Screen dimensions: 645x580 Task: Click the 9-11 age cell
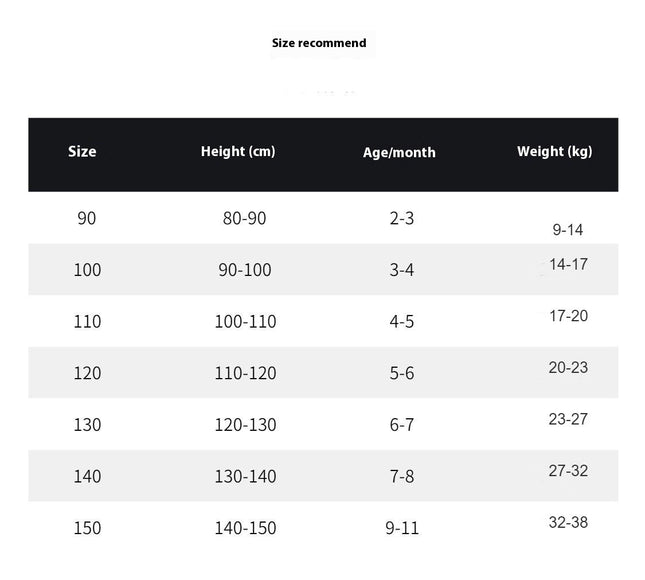pyautogui.click(x=402, y=528)
